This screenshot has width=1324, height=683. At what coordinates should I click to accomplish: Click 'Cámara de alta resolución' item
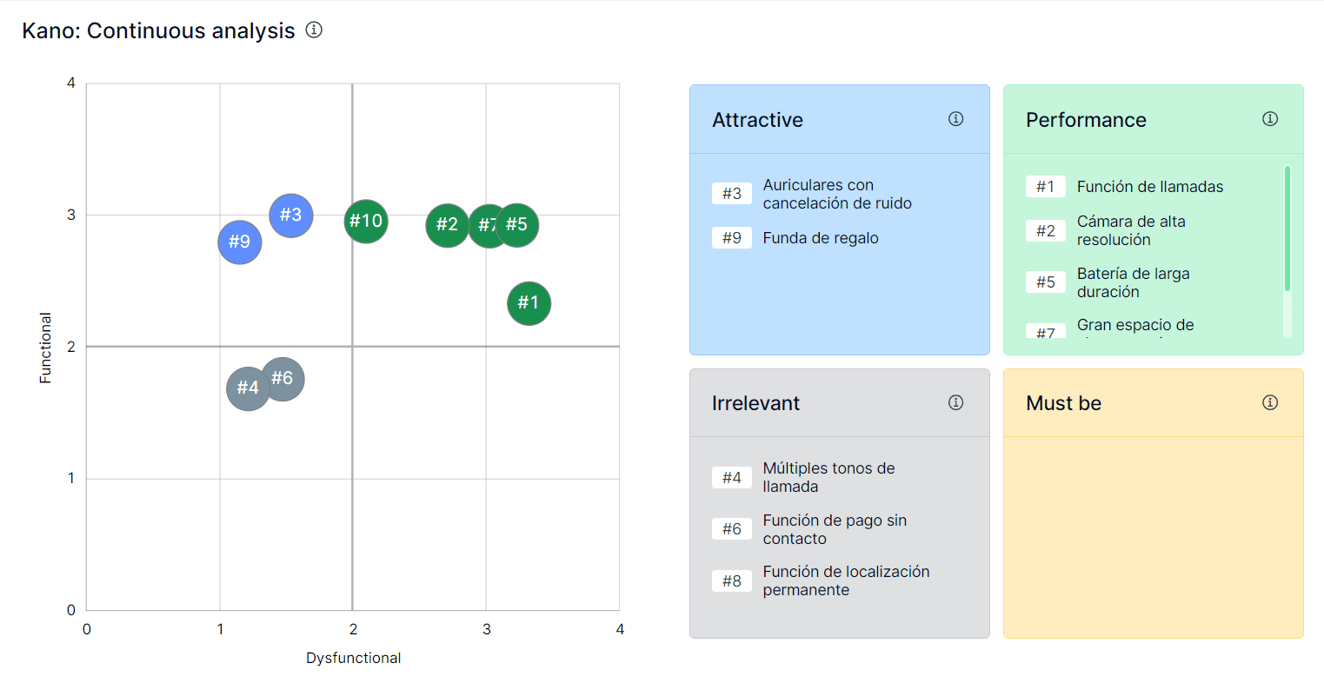tap(1130, 231)
